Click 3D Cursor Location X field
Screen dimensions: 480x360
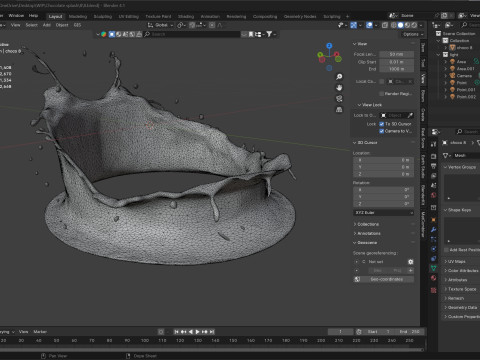[383, 160]
